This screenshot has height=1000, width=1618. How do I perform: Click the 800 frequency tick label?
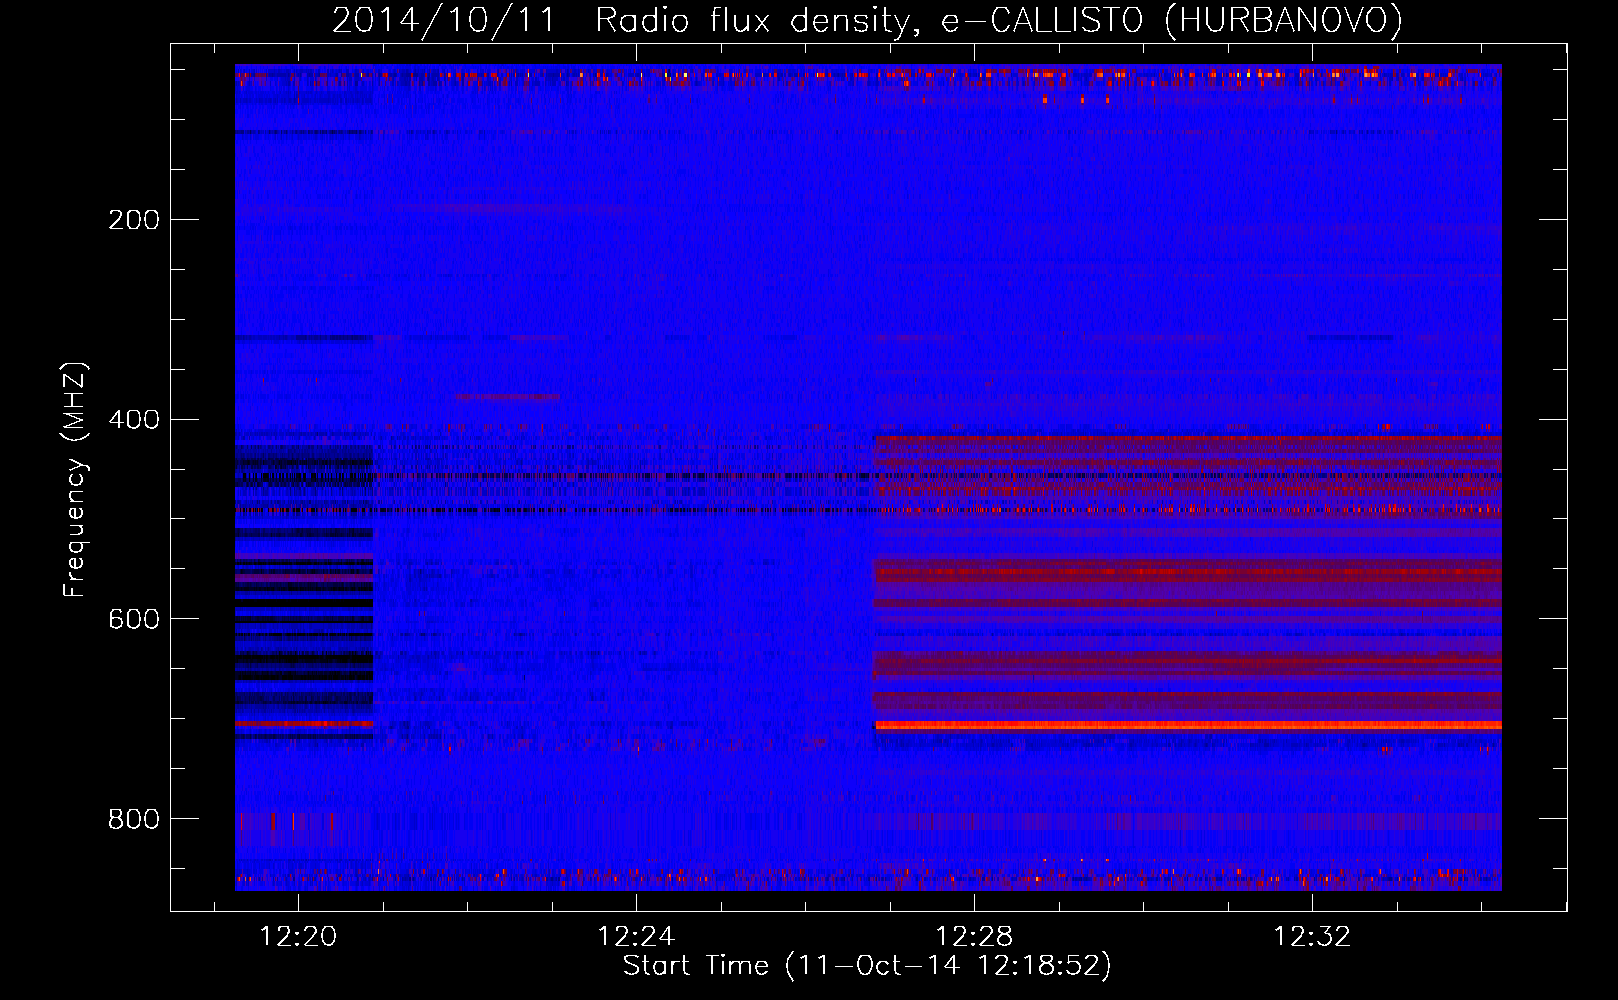(x=134, y=820)
